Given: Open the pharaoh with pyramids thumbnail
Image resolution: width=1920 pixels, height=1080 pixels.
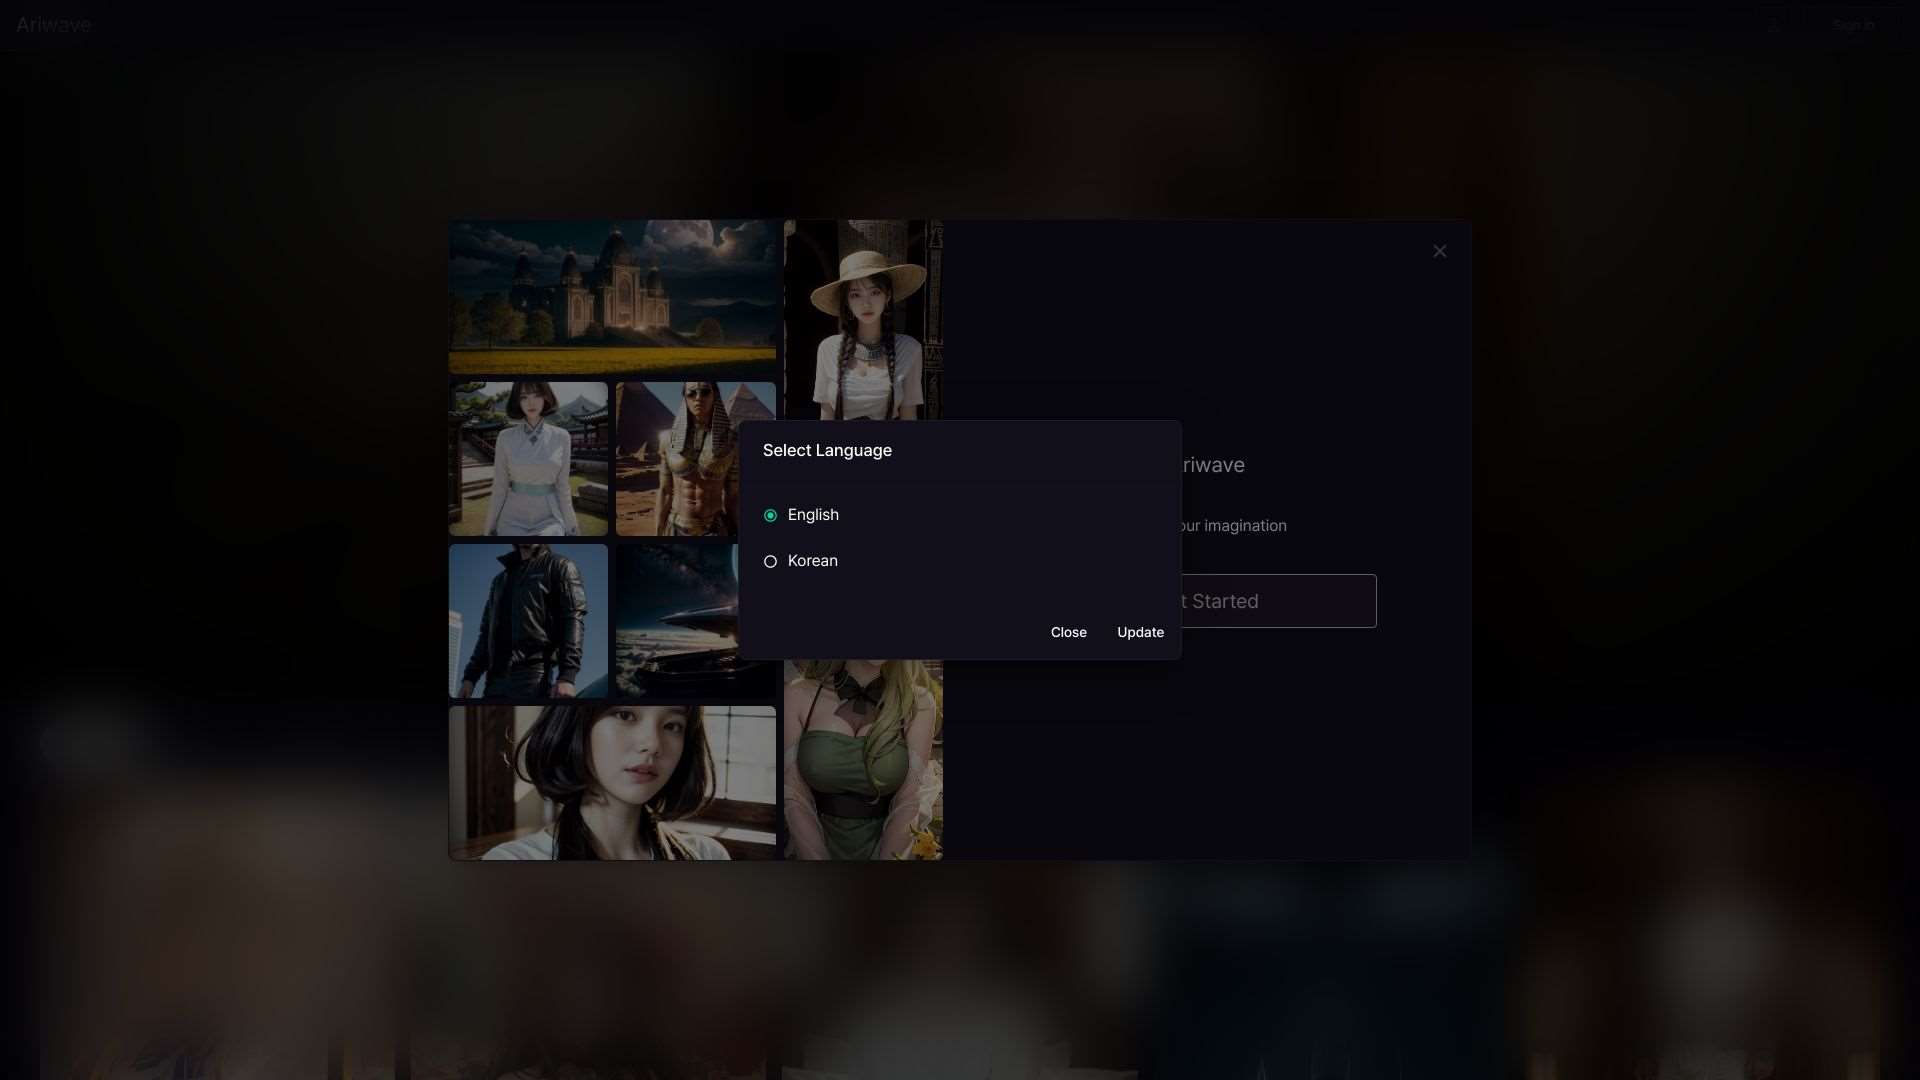Looking at the screenshot, I should click(x=678, y=459).
